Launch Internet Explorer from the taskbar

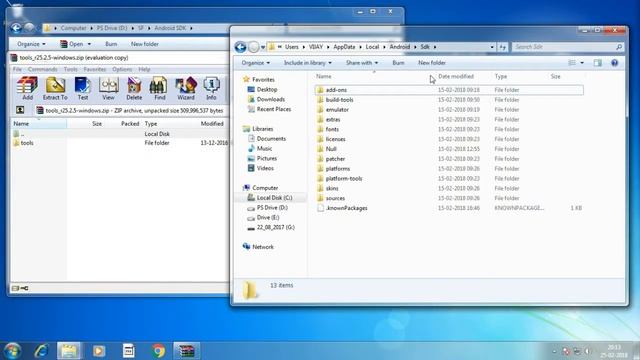pyautogui.click(x=41, y=351)
